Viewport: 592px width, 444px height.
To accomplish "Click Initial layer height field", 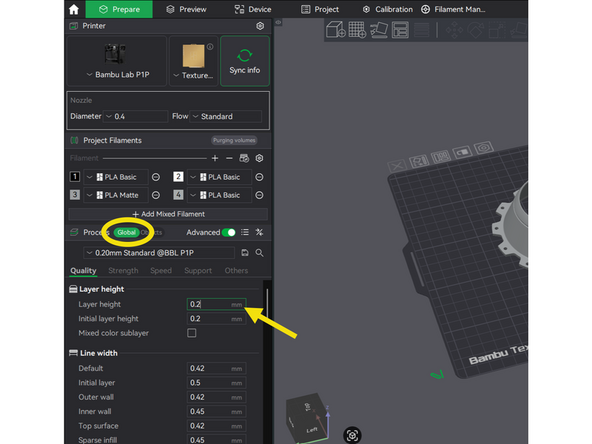I will [216, 319].
